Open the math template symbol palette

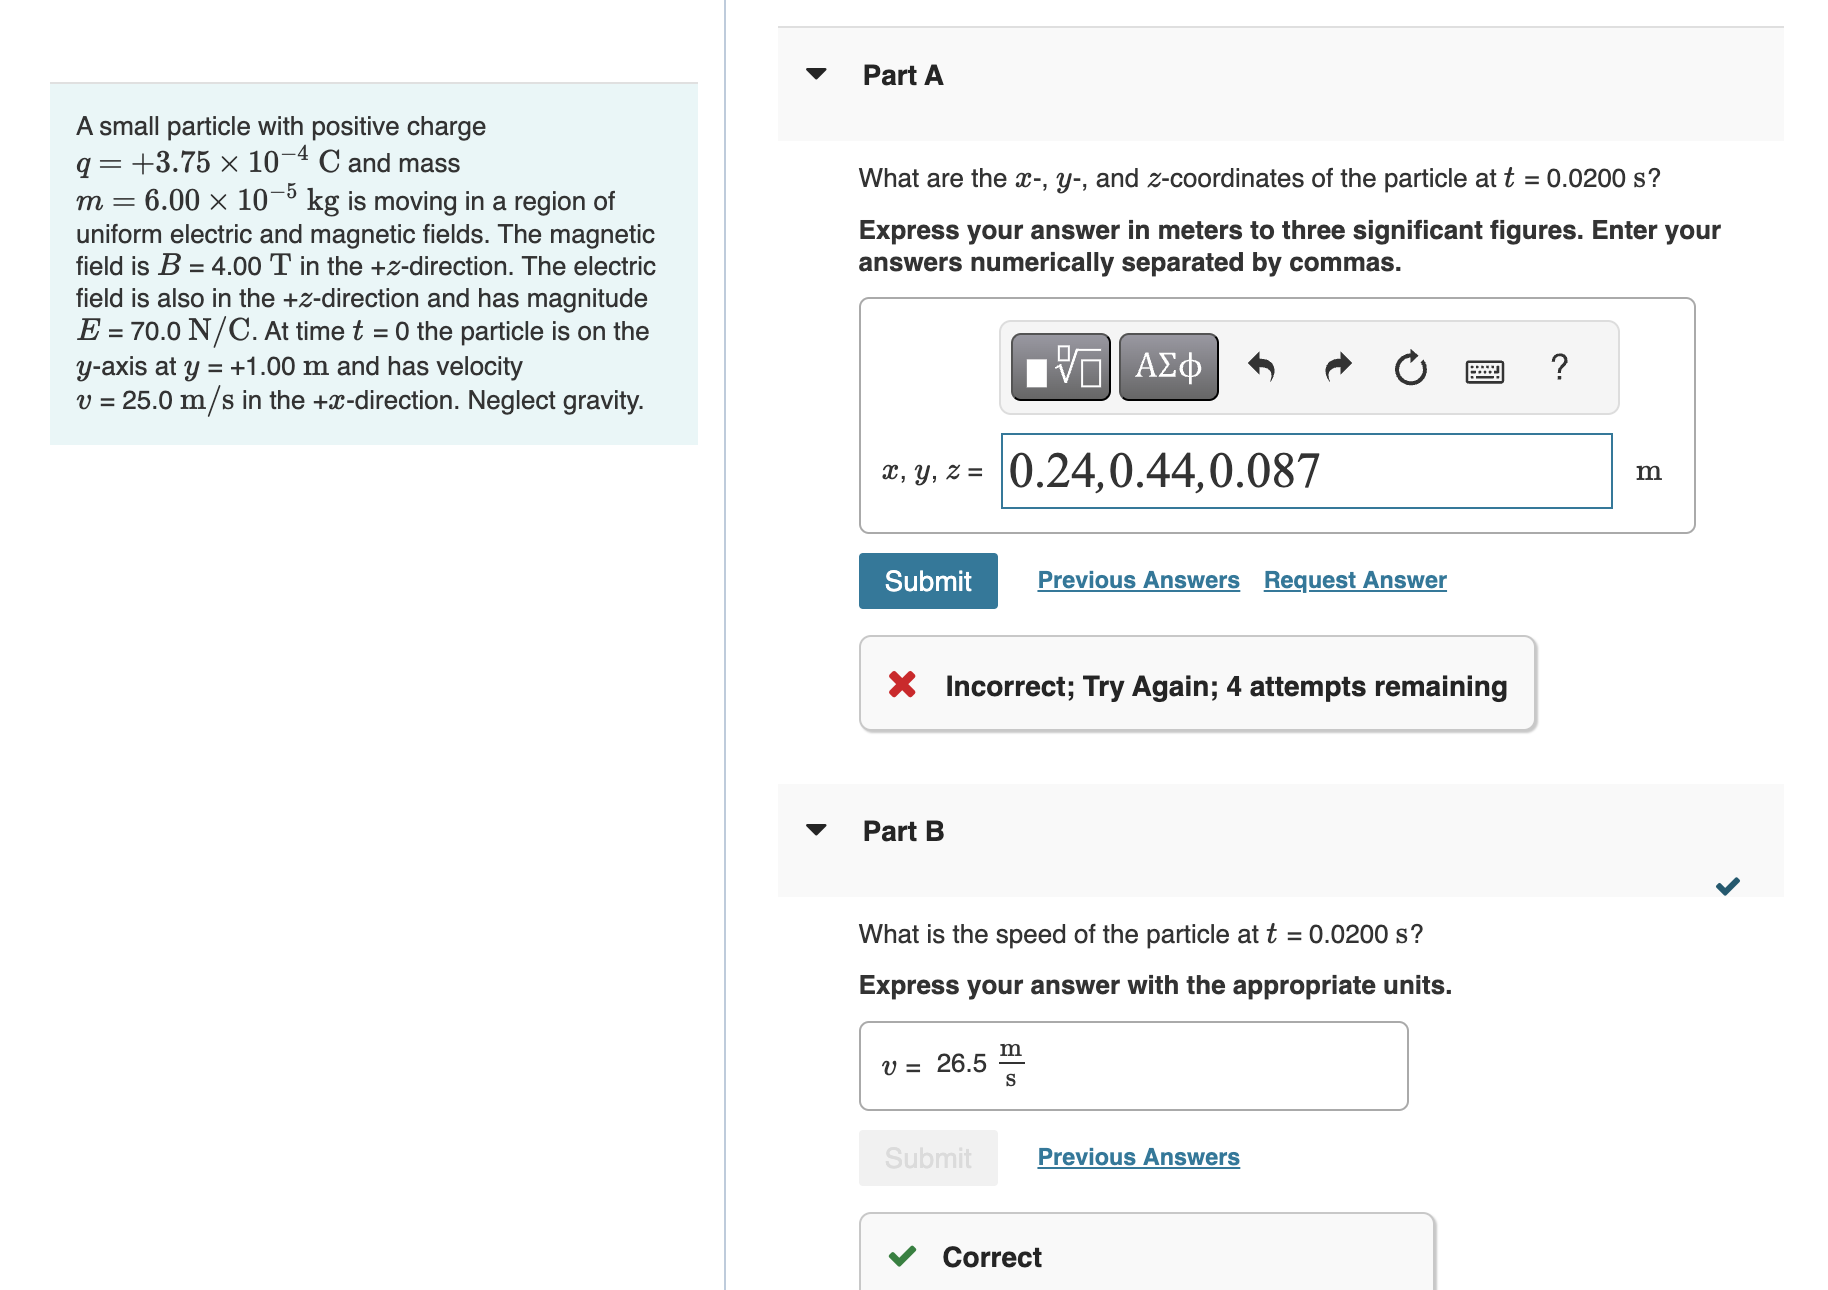point(1060,366)
